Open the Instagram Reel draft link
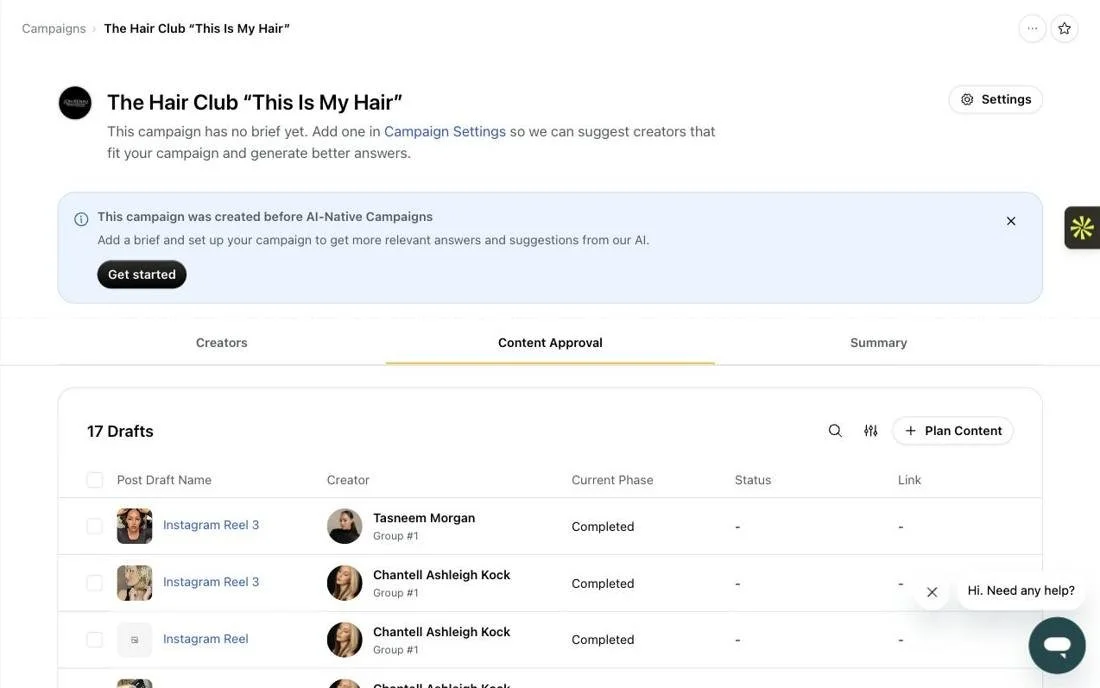The width and height of the screenshot is (1100, 688). (x=206, y=639)
